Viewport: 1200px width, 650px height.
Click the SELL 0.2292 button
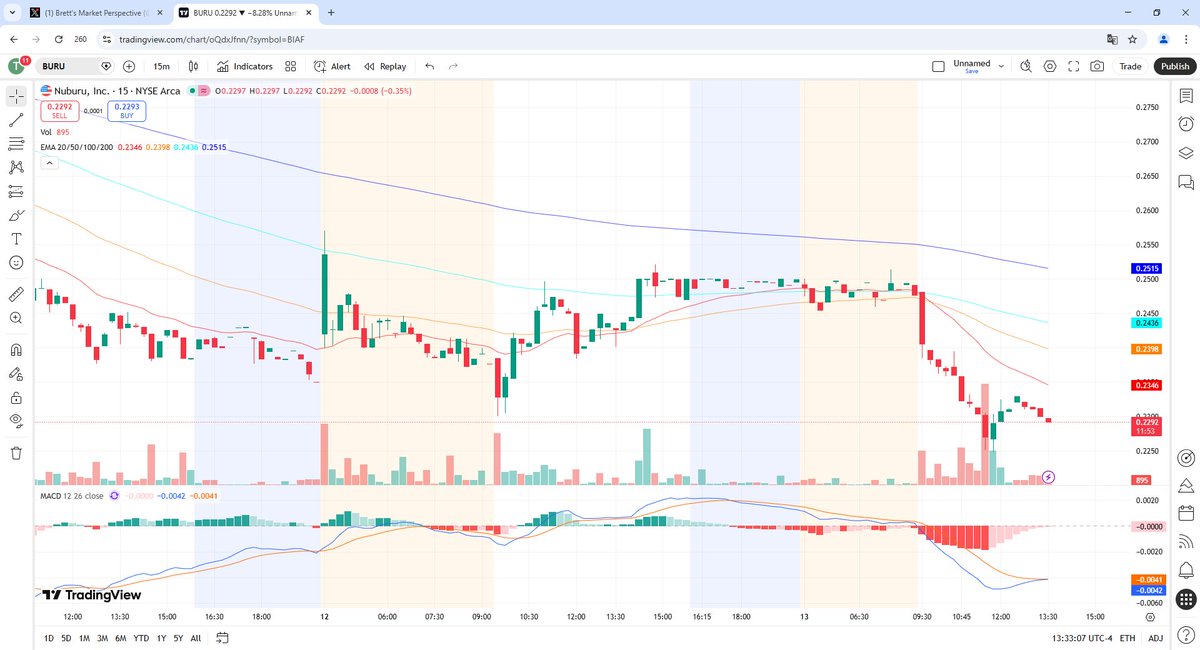60,111
